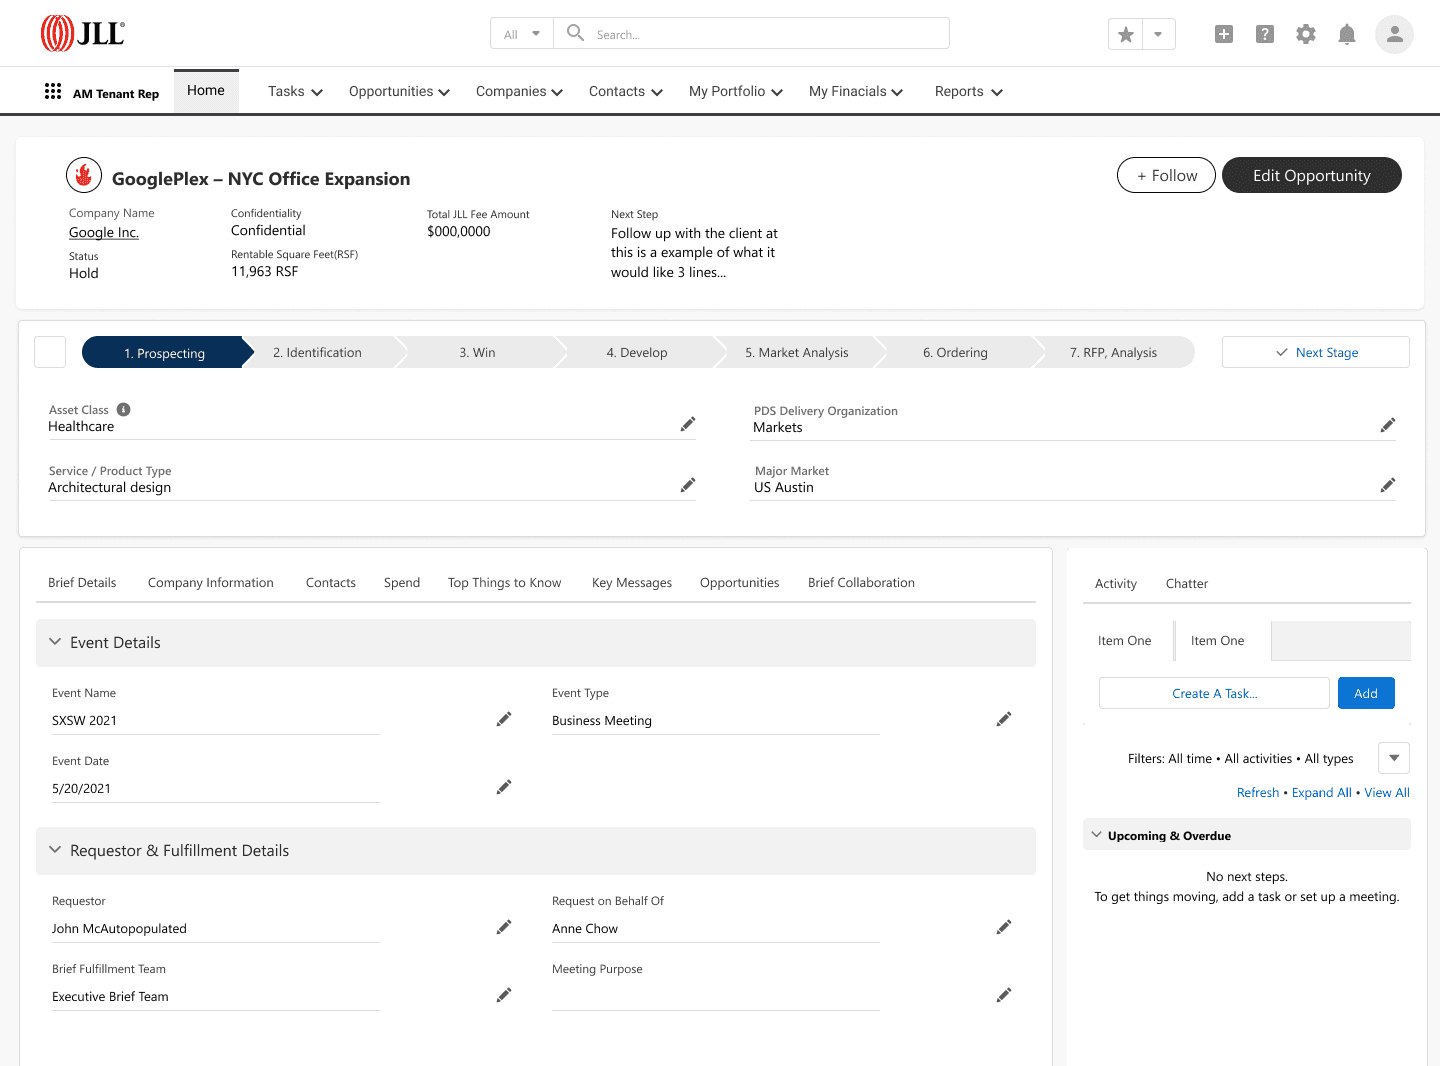Click Edit Opportunity button
The width and height of the screenshot is (1440, 1066).
1312,175
